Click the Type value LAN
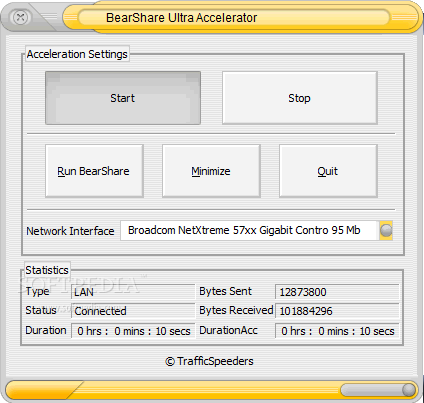This screenshot has height=403, width=424. pos(133,292)
